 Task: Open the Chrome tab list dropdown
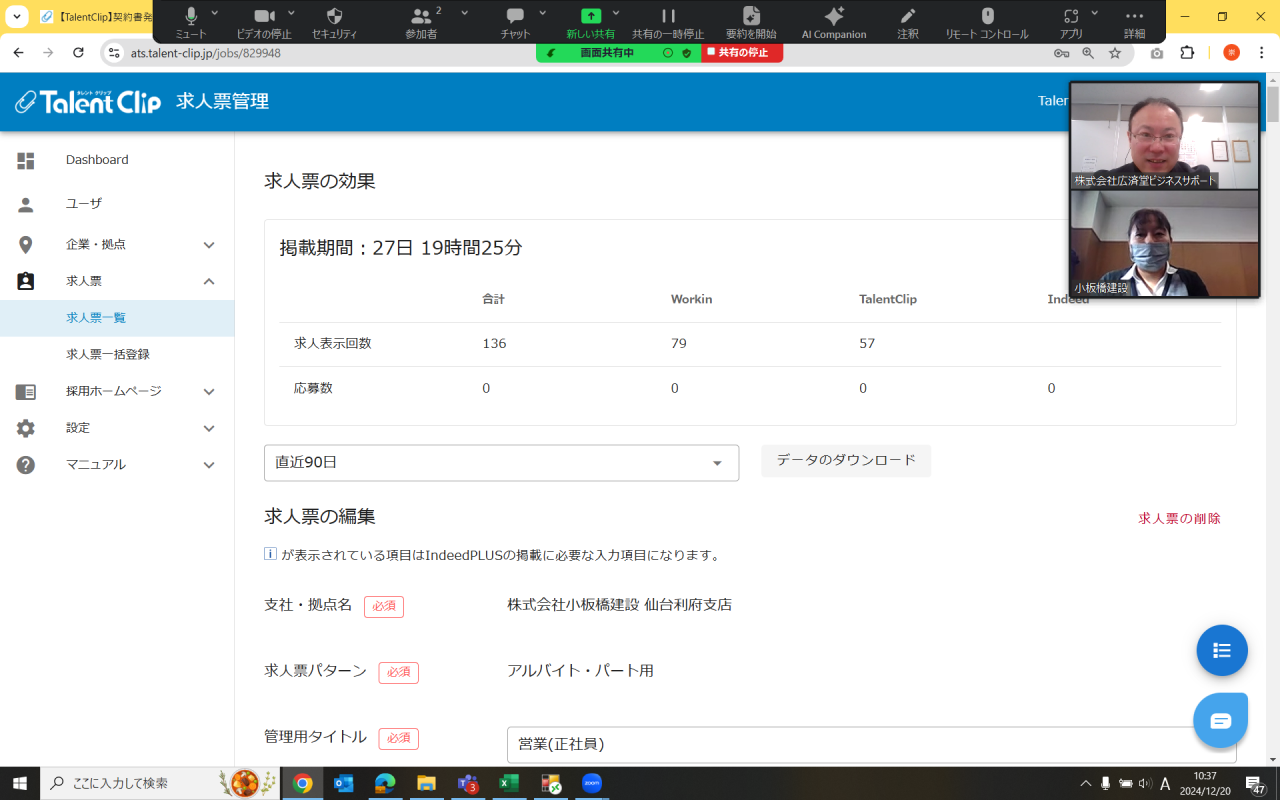(x=18, y=17)
